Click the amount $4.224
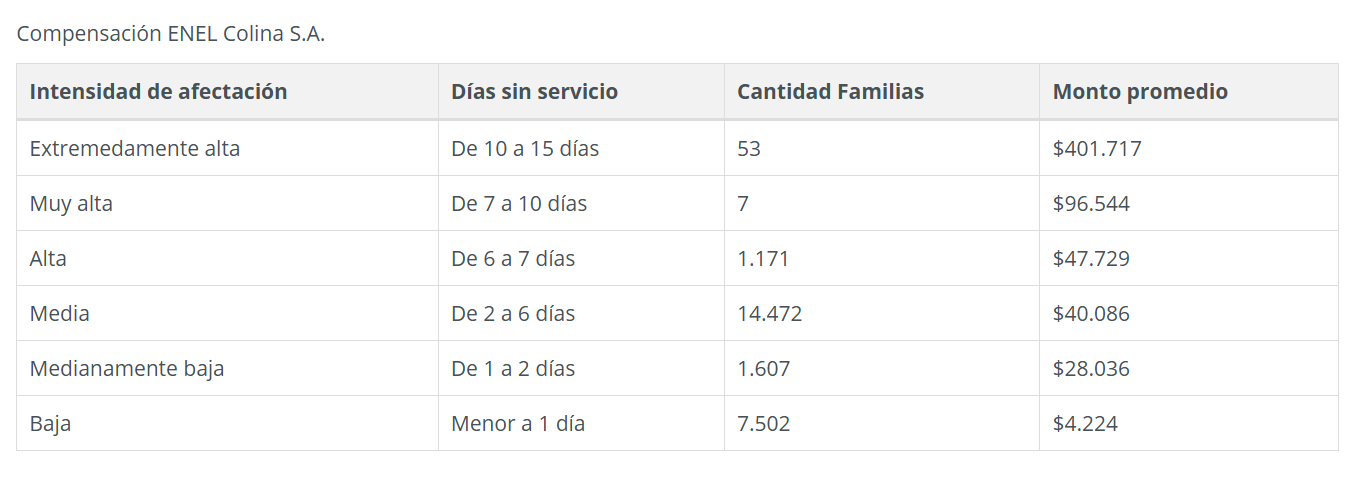 click(x=1085, y=424)
